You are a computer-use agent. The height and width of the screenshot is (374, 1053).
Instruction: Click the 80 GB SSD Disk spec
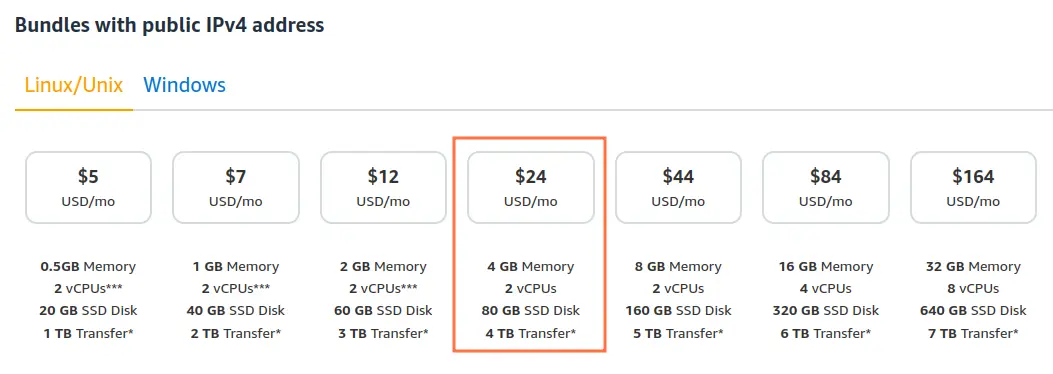tap(531, 311)
